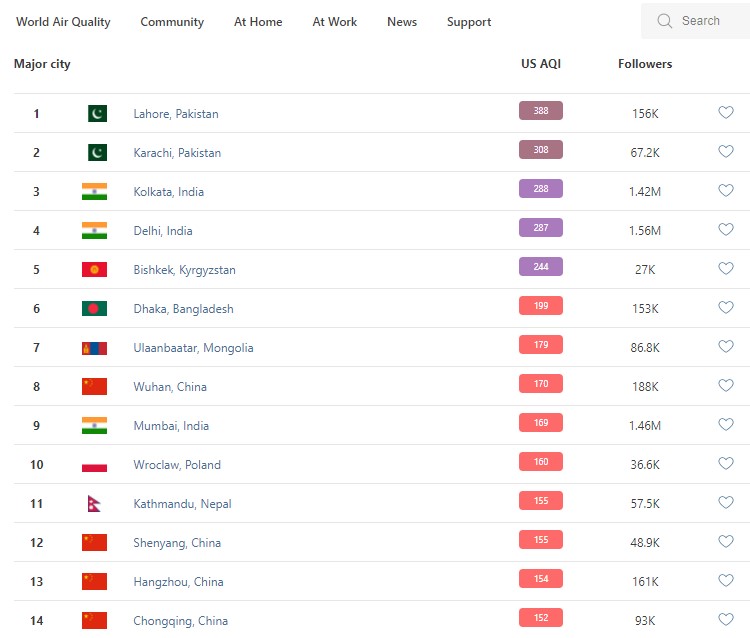This screenshot has height=638, width=750.
Task: Toggle the heart for Chongqing, China
Action: pos(726,620)
